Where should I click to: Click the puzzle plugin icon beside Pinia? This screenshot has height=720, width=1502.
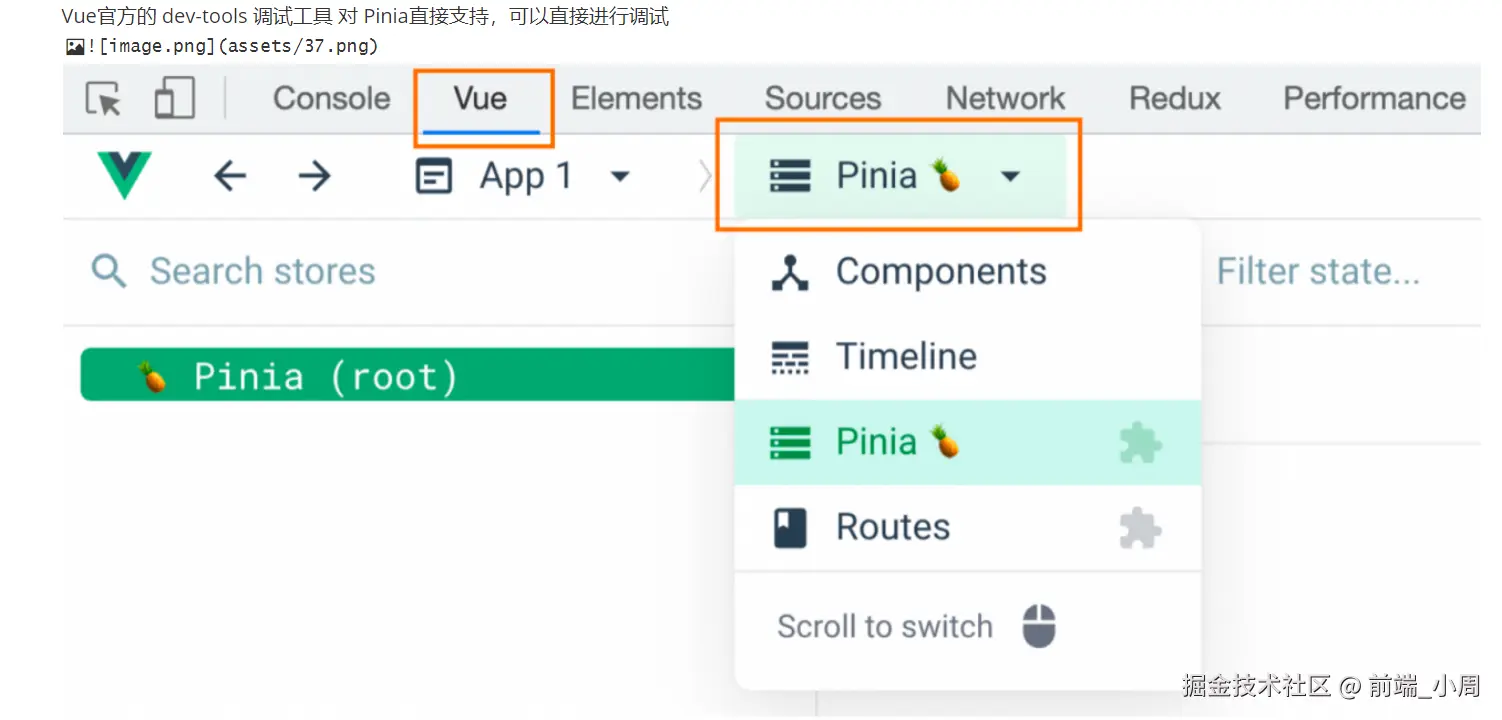pyautogui.click(x=1140, y=443)
